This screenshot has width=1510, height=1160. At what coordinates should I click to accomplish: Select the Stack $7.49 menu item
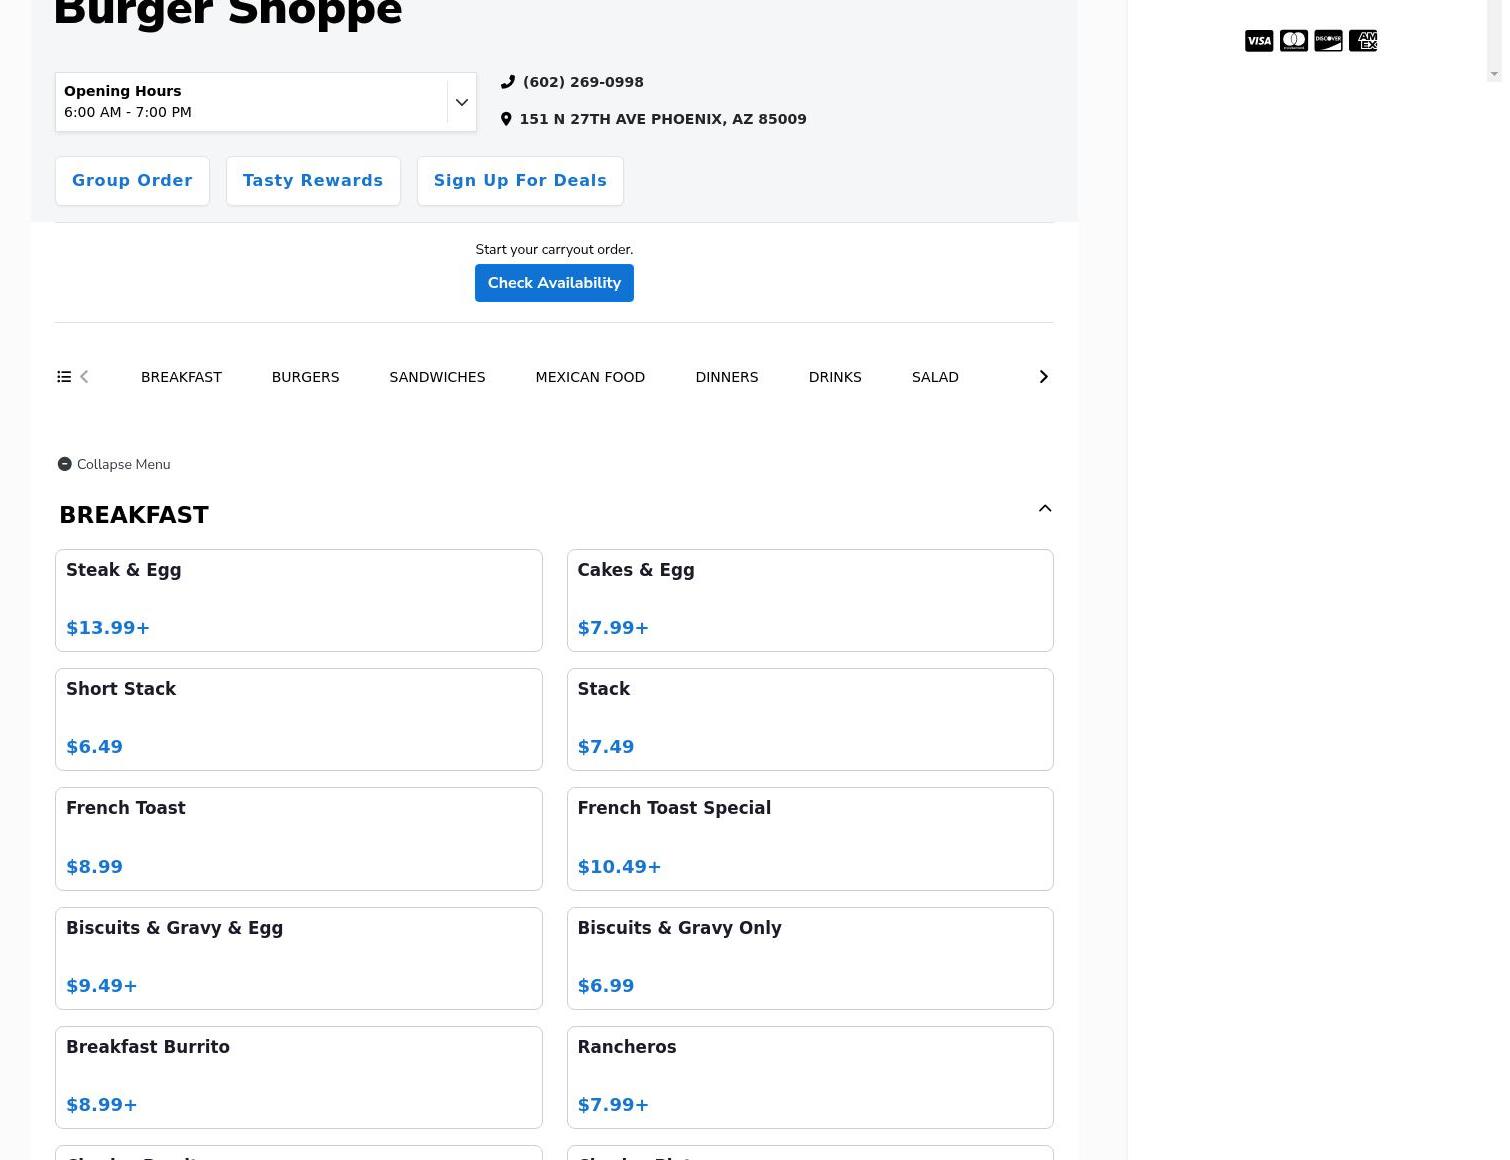coord(810,719)
